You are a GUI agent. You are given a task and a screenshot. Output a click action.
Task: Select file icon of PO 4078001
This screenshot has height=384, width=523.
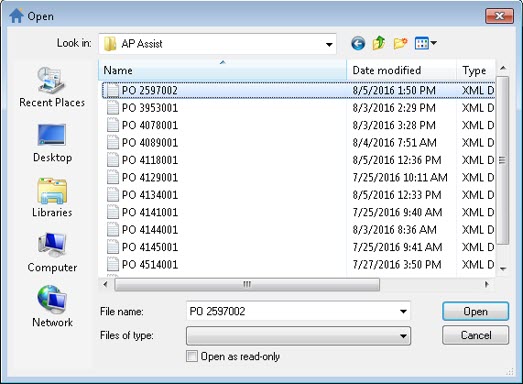[113, 125]
